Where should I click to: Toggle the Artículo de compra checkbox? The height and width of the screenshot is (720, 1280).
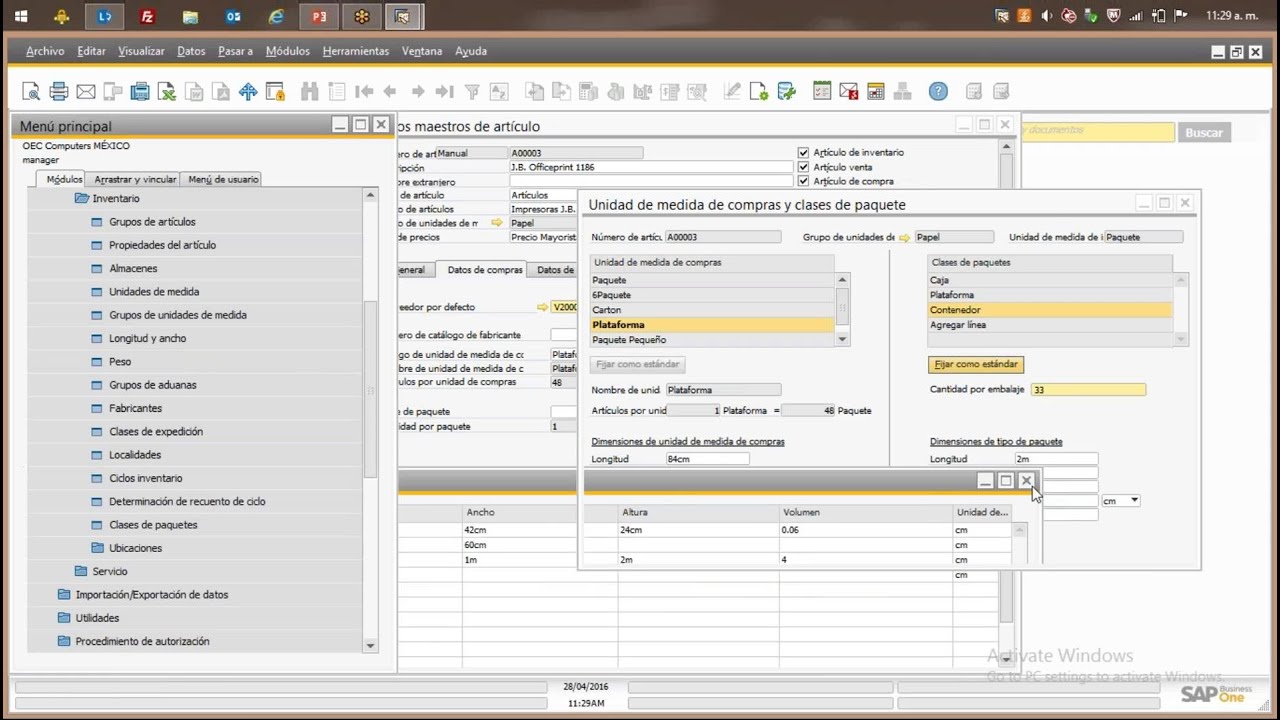click(803, 181)
